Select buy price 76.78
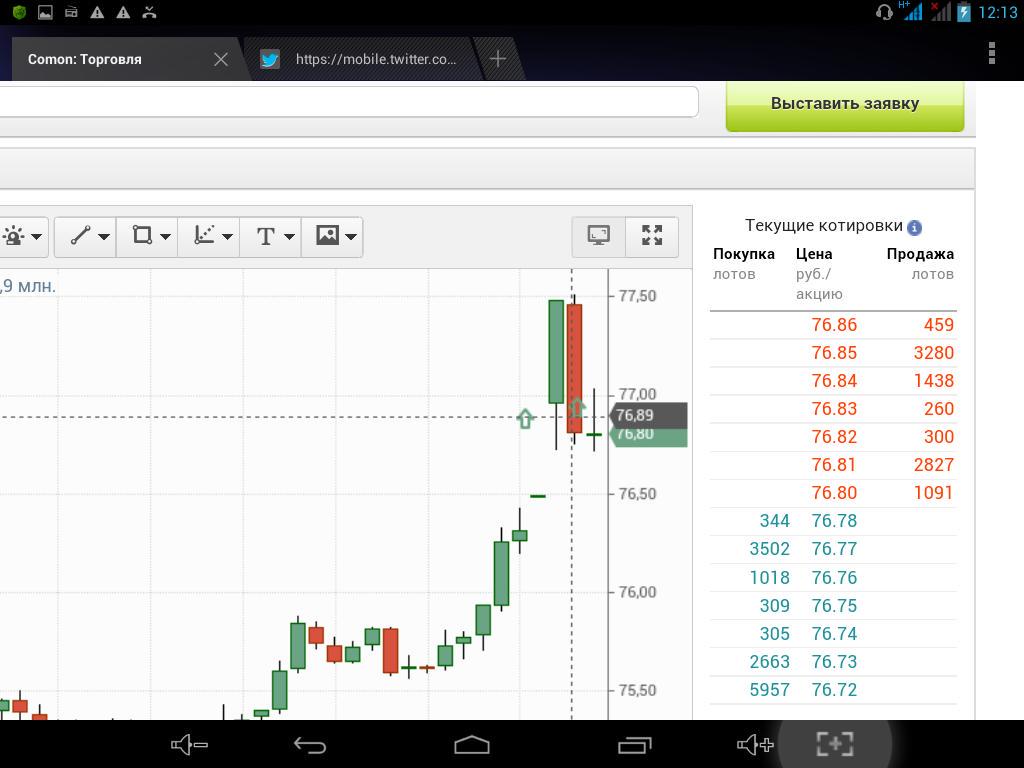 coord(834,521)
